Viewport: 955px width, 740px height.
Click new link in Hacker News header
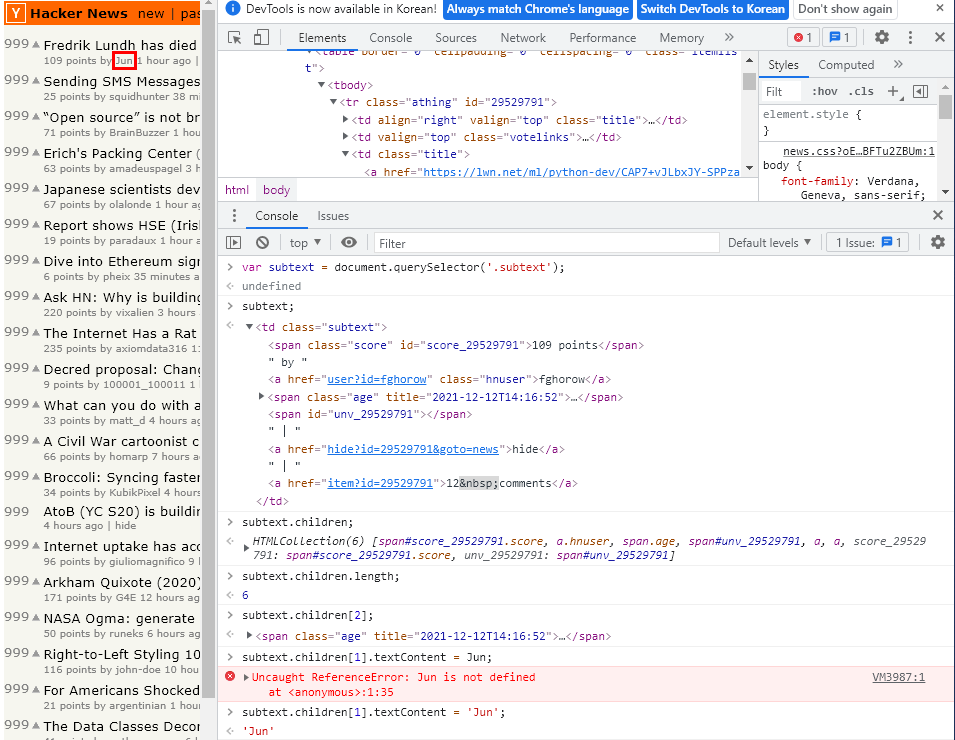click(151, 13)
